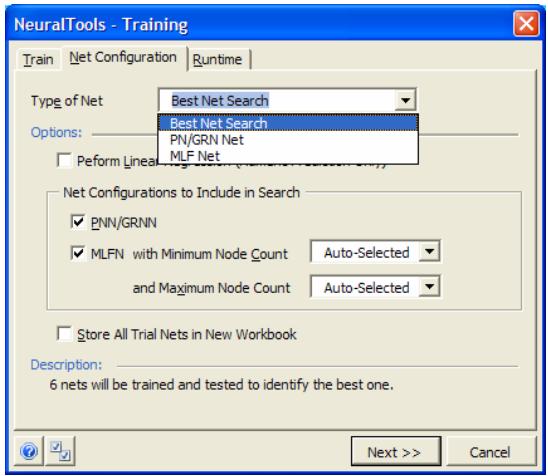Click the application settings checkboxes icon
548x476 pixels.
point(60,451)
